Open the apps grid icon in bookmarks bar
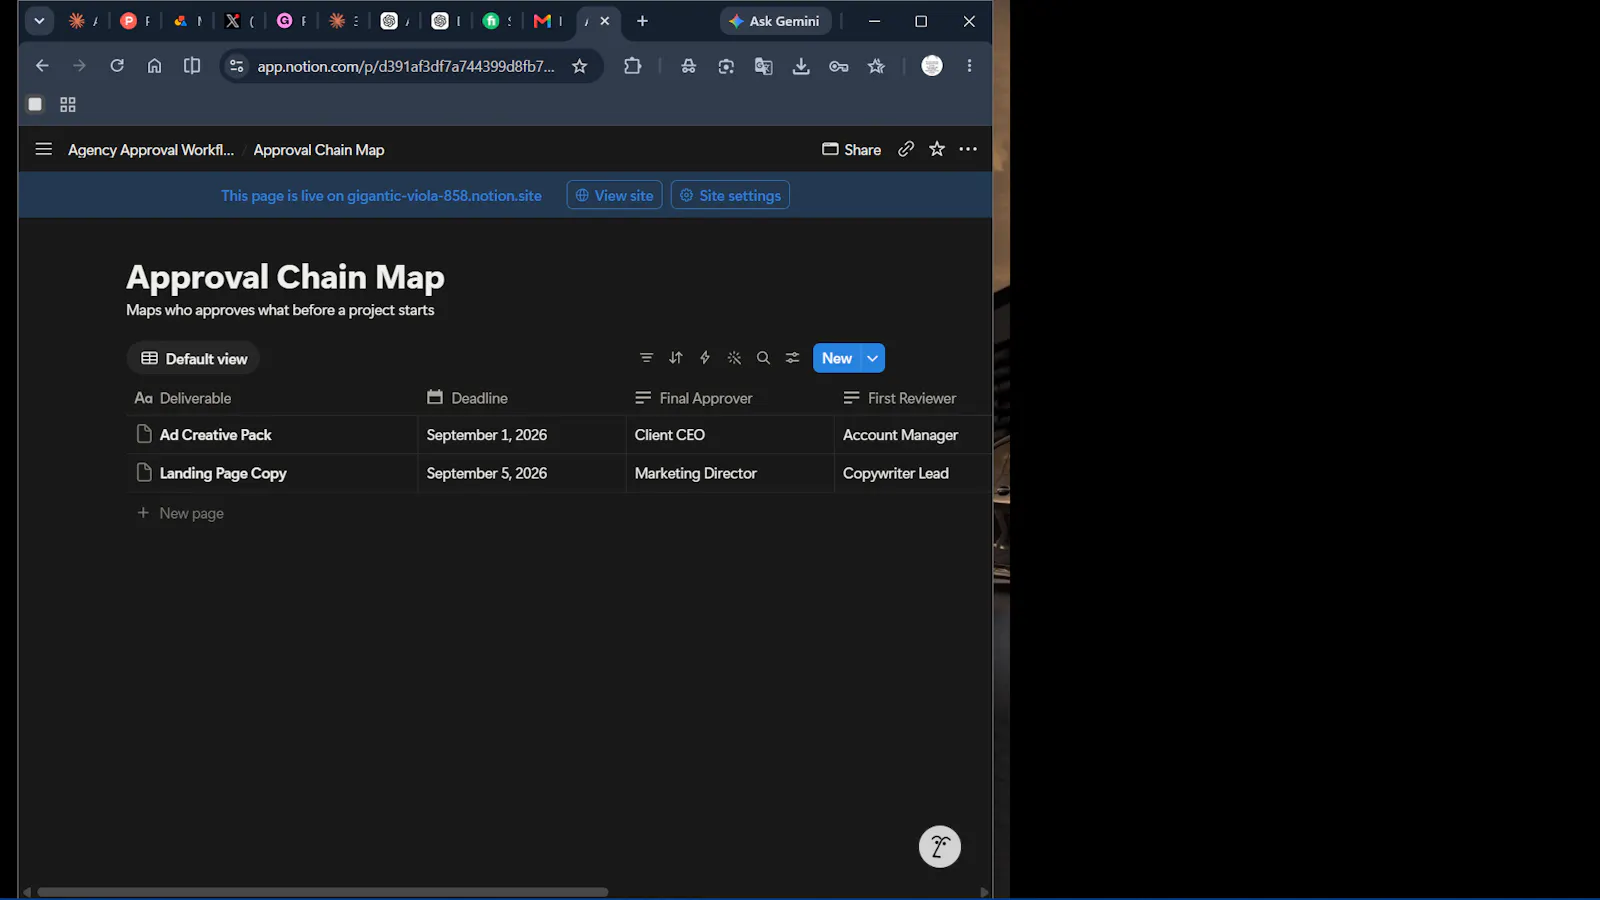1600x900 pixels. [68, 104]
